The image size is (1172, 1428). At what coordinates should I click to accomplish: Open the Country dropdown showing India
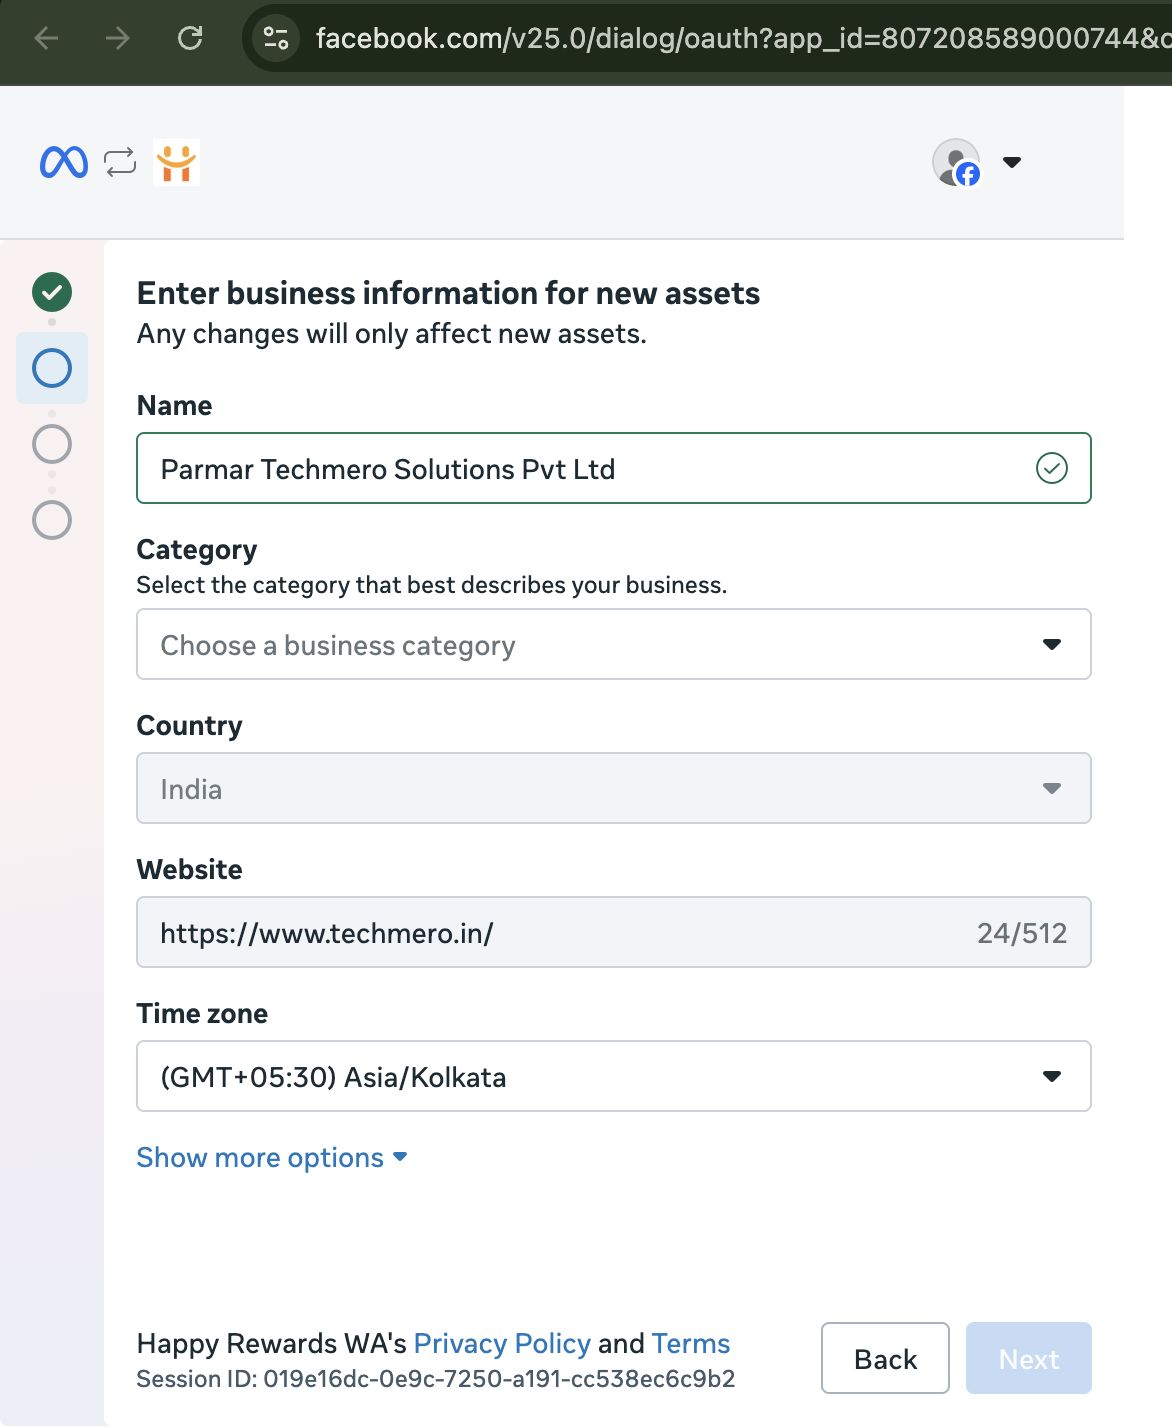[613, 788]
